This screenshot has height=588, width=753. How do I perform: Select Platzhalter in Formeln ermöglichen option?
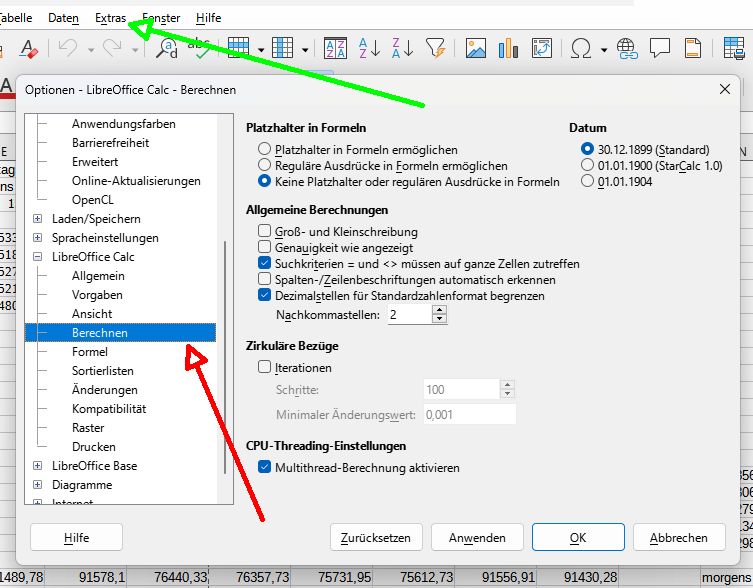coord(264,148)
